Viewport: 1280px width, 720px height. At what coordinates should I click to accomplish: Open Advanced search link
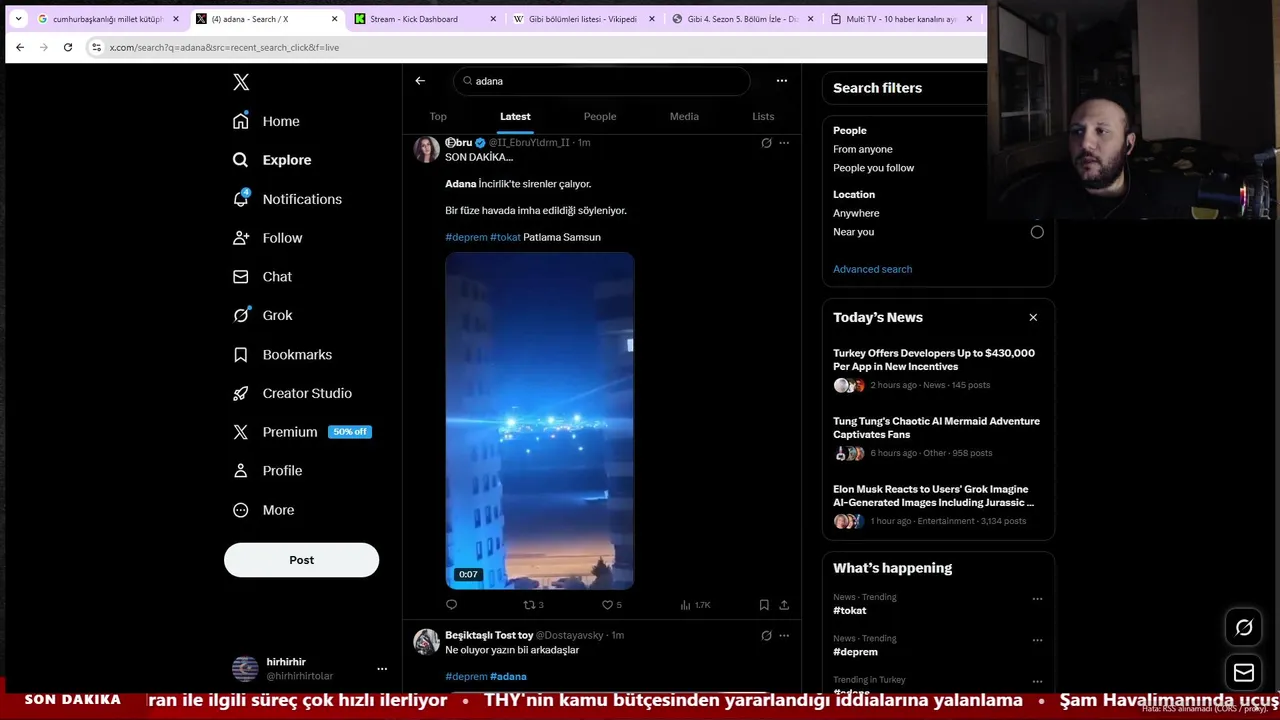(x=872, y=269)
